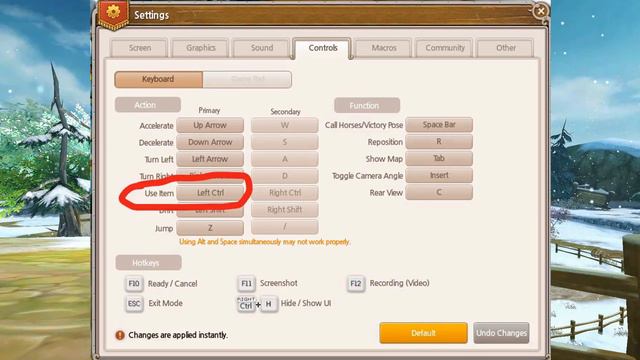Click the H key icon for Hide/Show UI
Viewport: 640px width, 360px height.
pyautogui.click(x=269, y=304)
